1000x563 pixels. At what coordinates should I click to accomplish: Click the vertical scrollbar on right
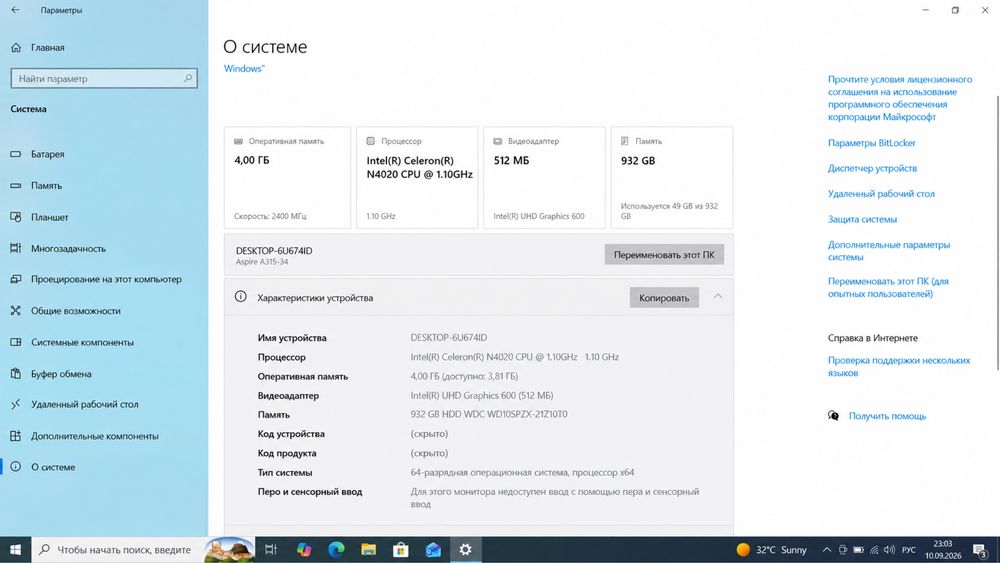996,233
